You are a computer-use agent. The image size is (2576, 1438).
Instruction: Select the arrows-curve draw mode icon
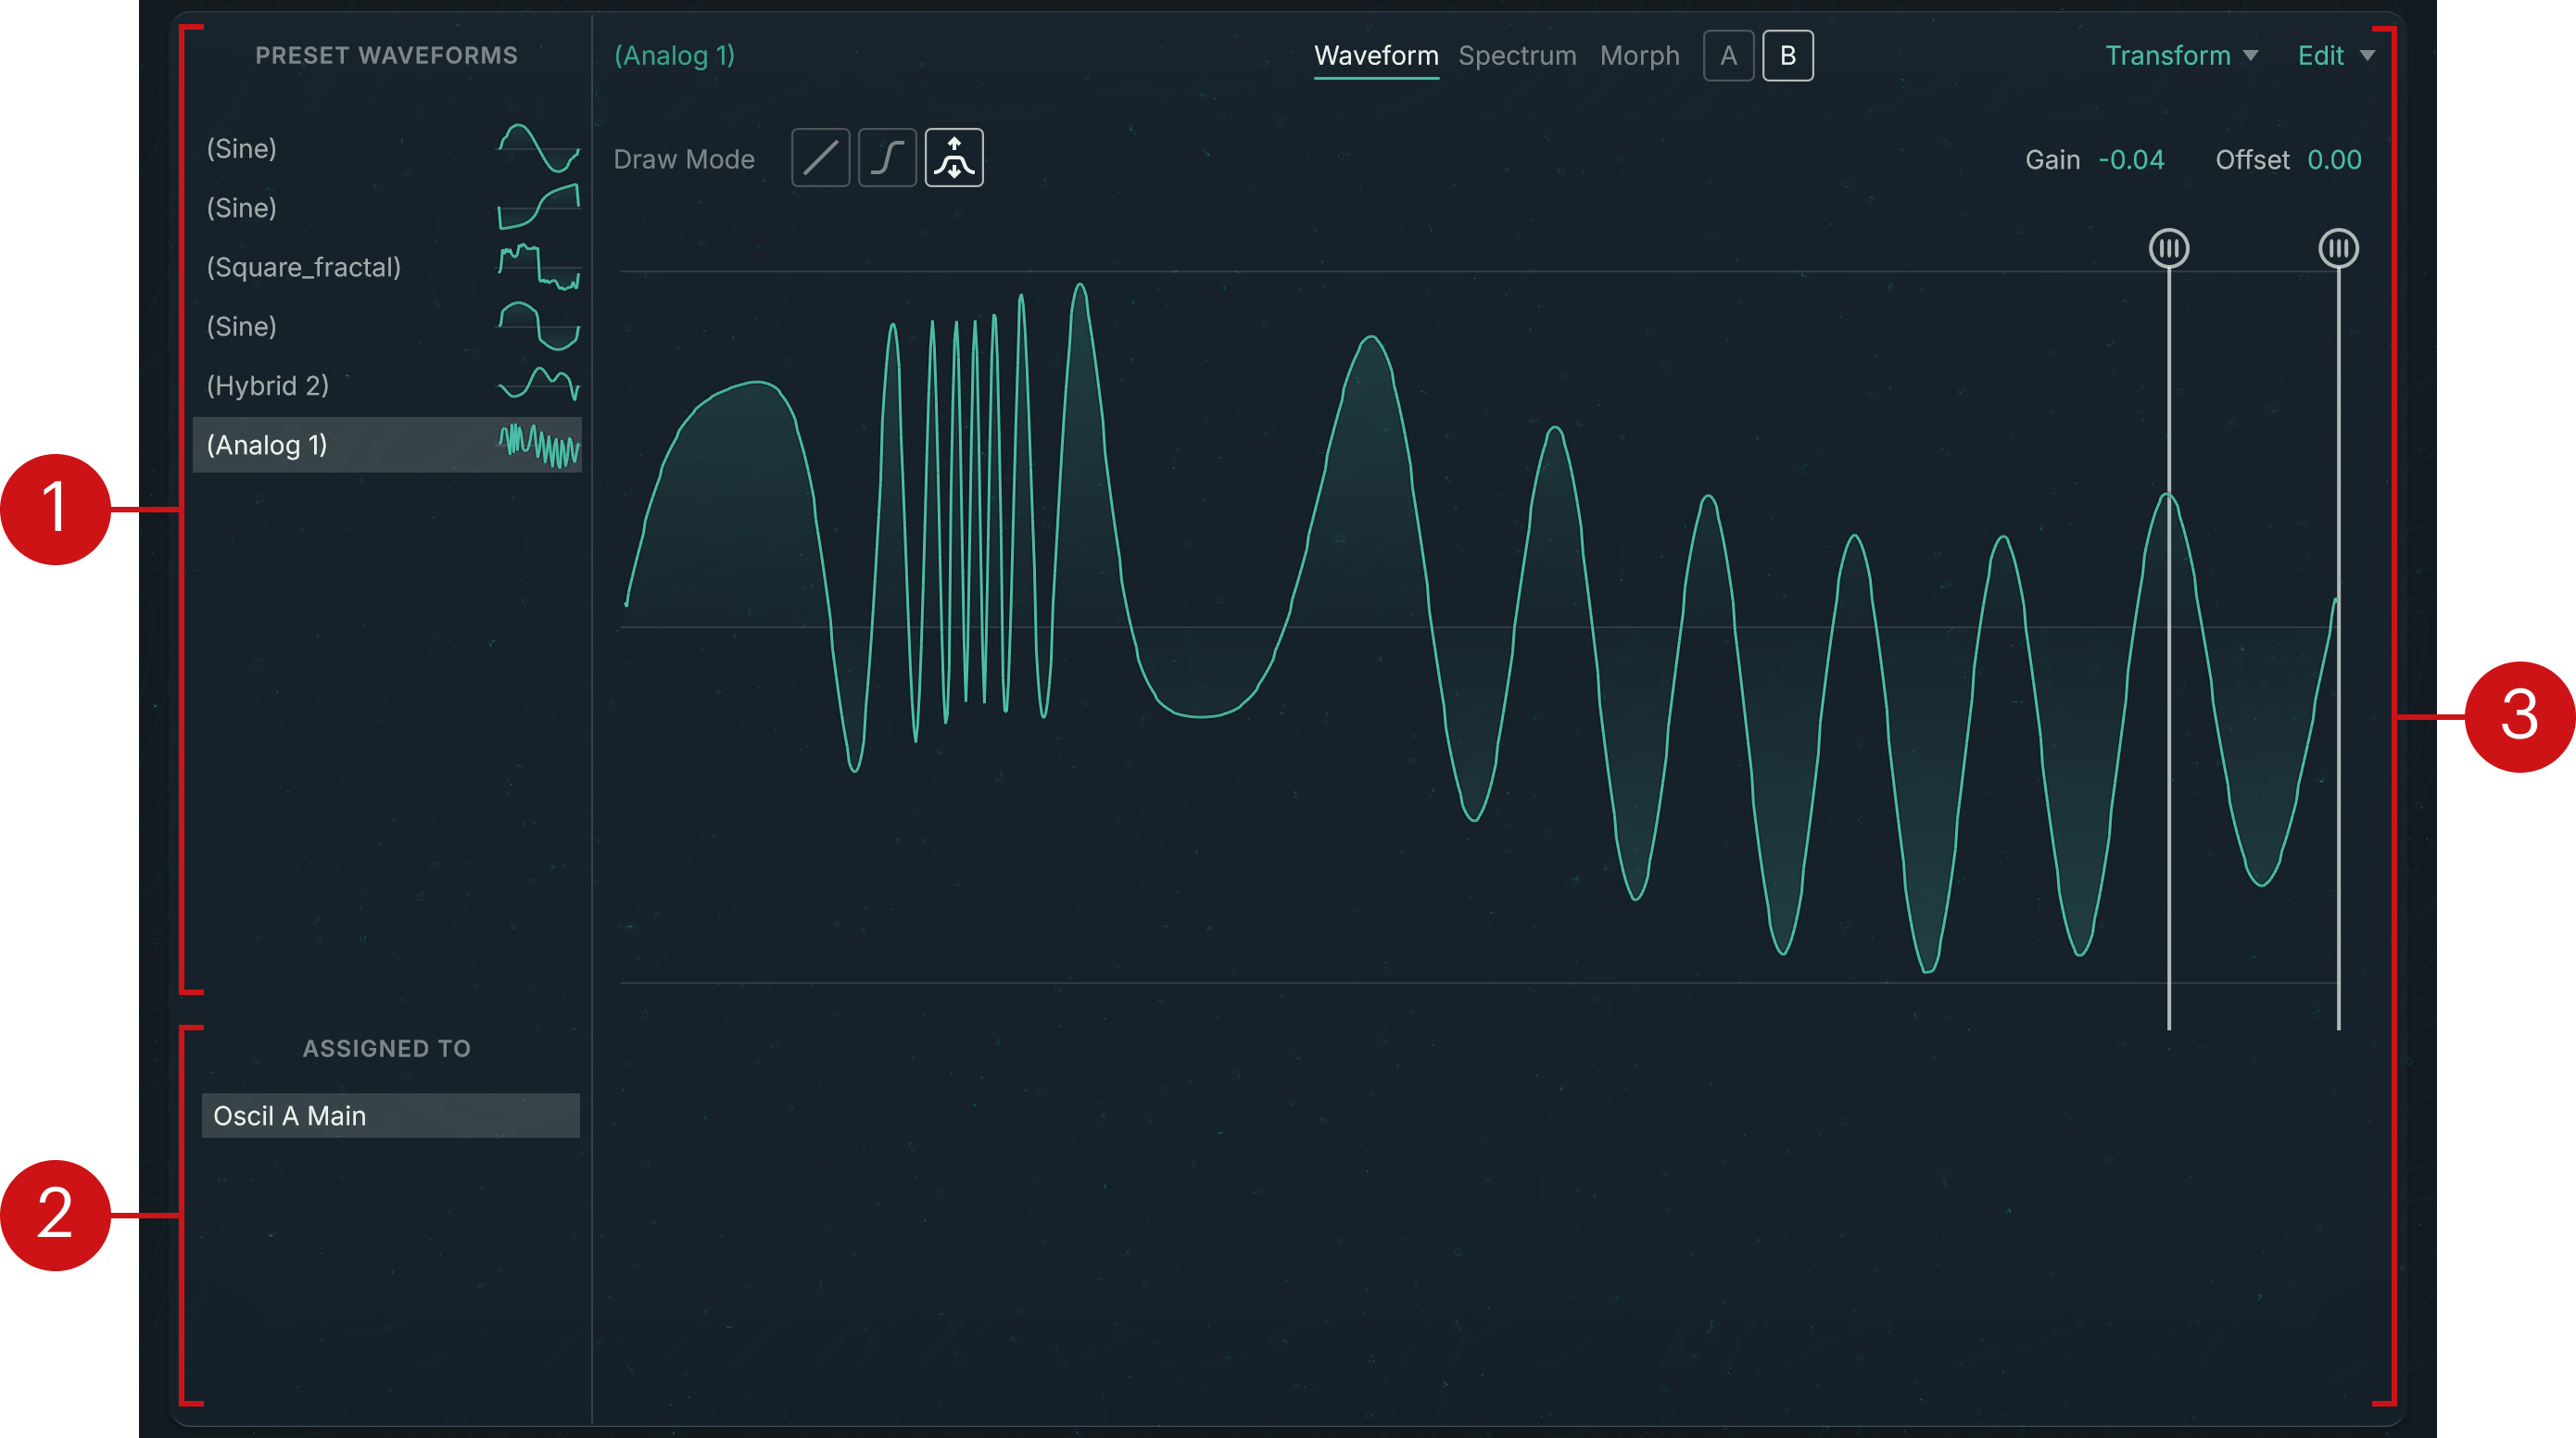(x=954, y=158)
